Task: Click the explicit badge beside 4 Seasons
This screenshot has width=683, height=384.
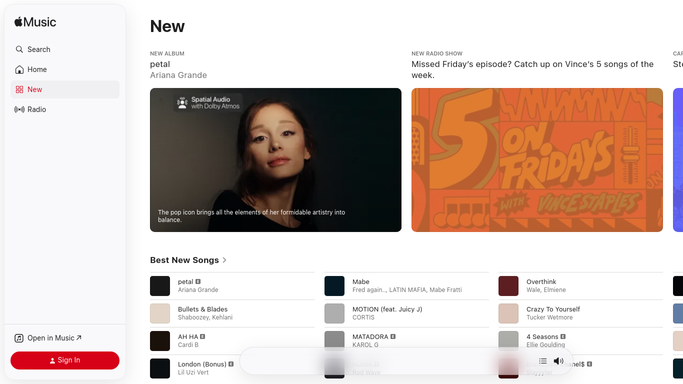Action: [x=563, y=337]
